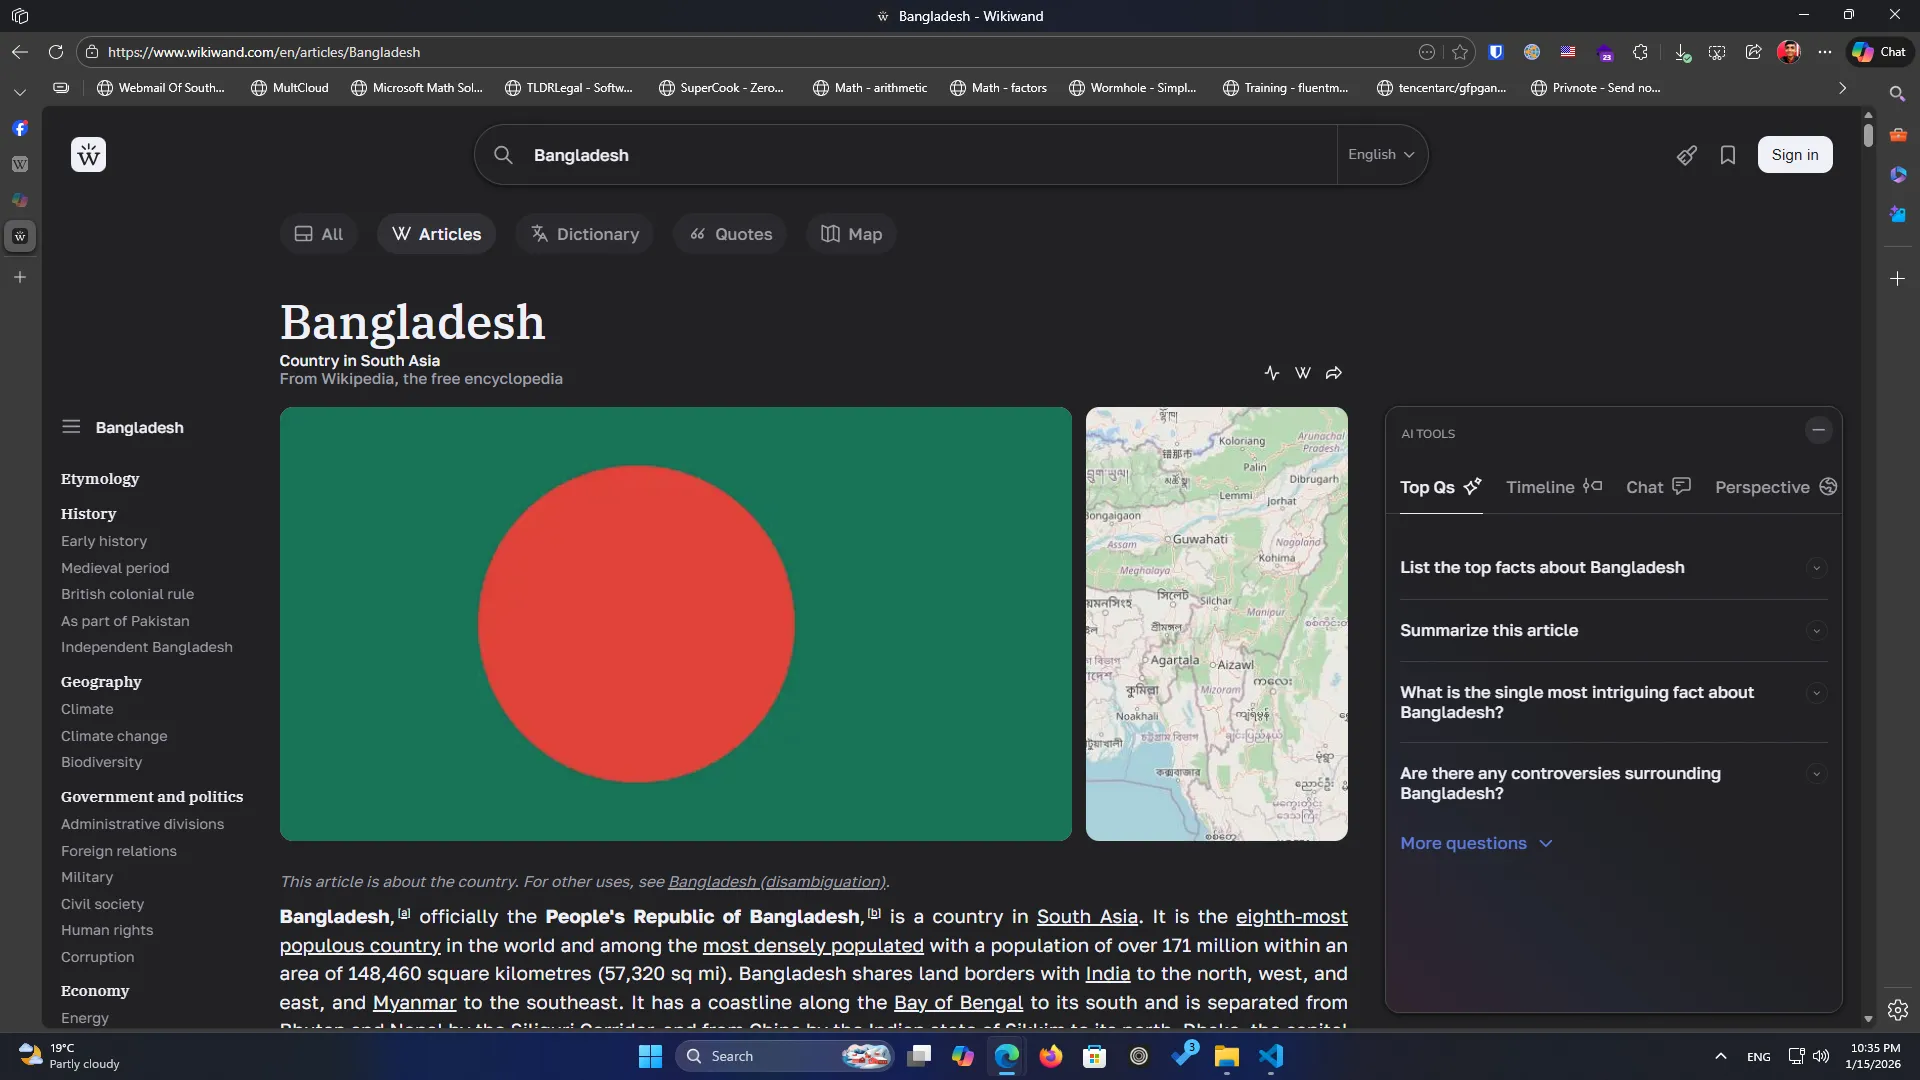1920x1080 pixels.
Task: Expand 'Summarize this article' question
Action: click(x=1816, y=630)
